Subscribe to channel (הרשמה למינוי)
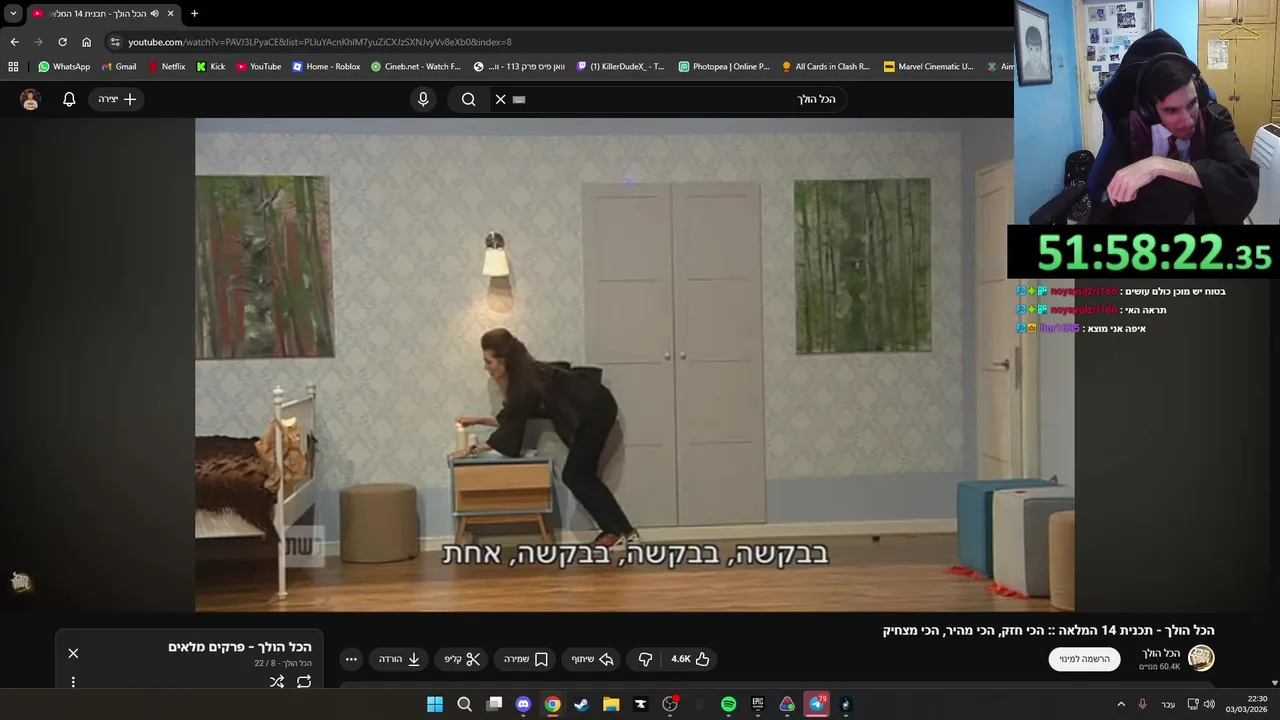The height and width of the screenshot is (720, 1280). tap(1084, 659)
